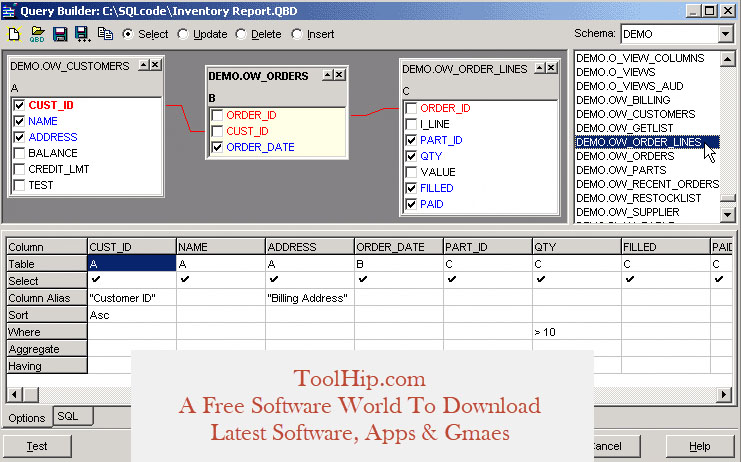Uncheck QTY in the OW_ORDER_LINES table

411,156
